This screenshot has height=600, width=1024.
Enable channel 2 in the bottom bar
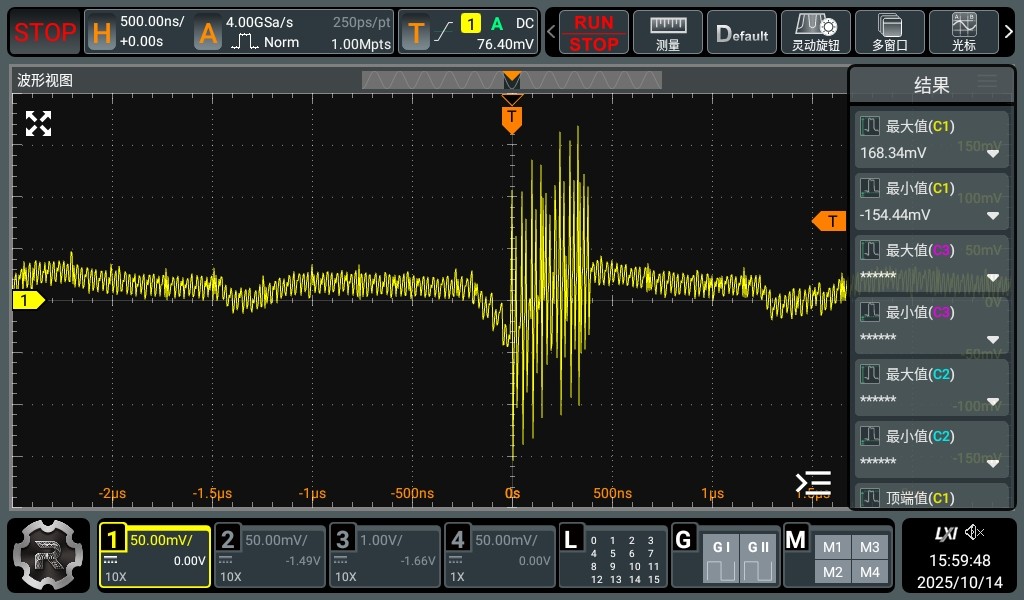[271, 556]
